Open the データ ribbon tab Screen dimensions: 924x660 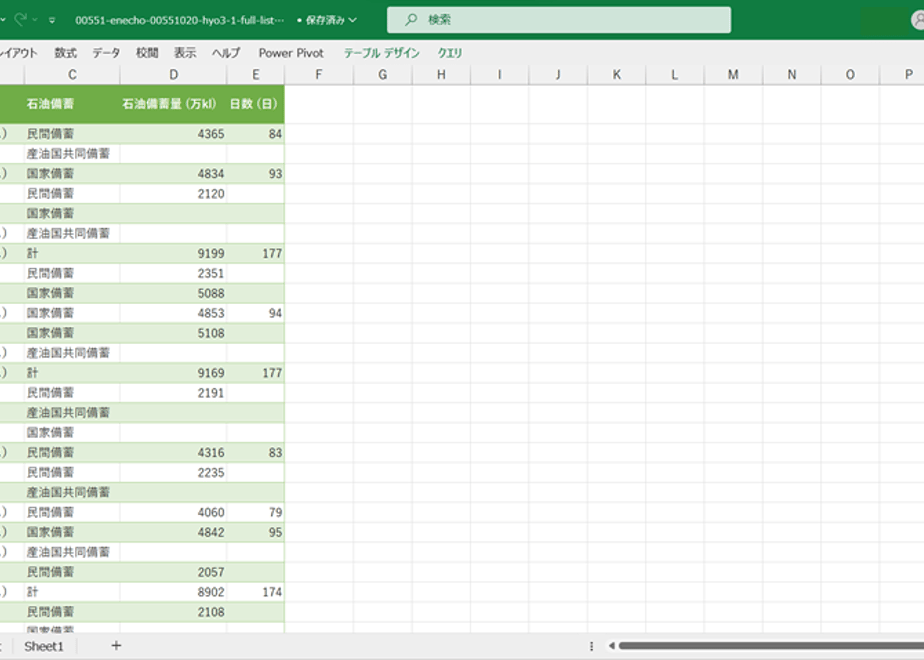[106, 53]
